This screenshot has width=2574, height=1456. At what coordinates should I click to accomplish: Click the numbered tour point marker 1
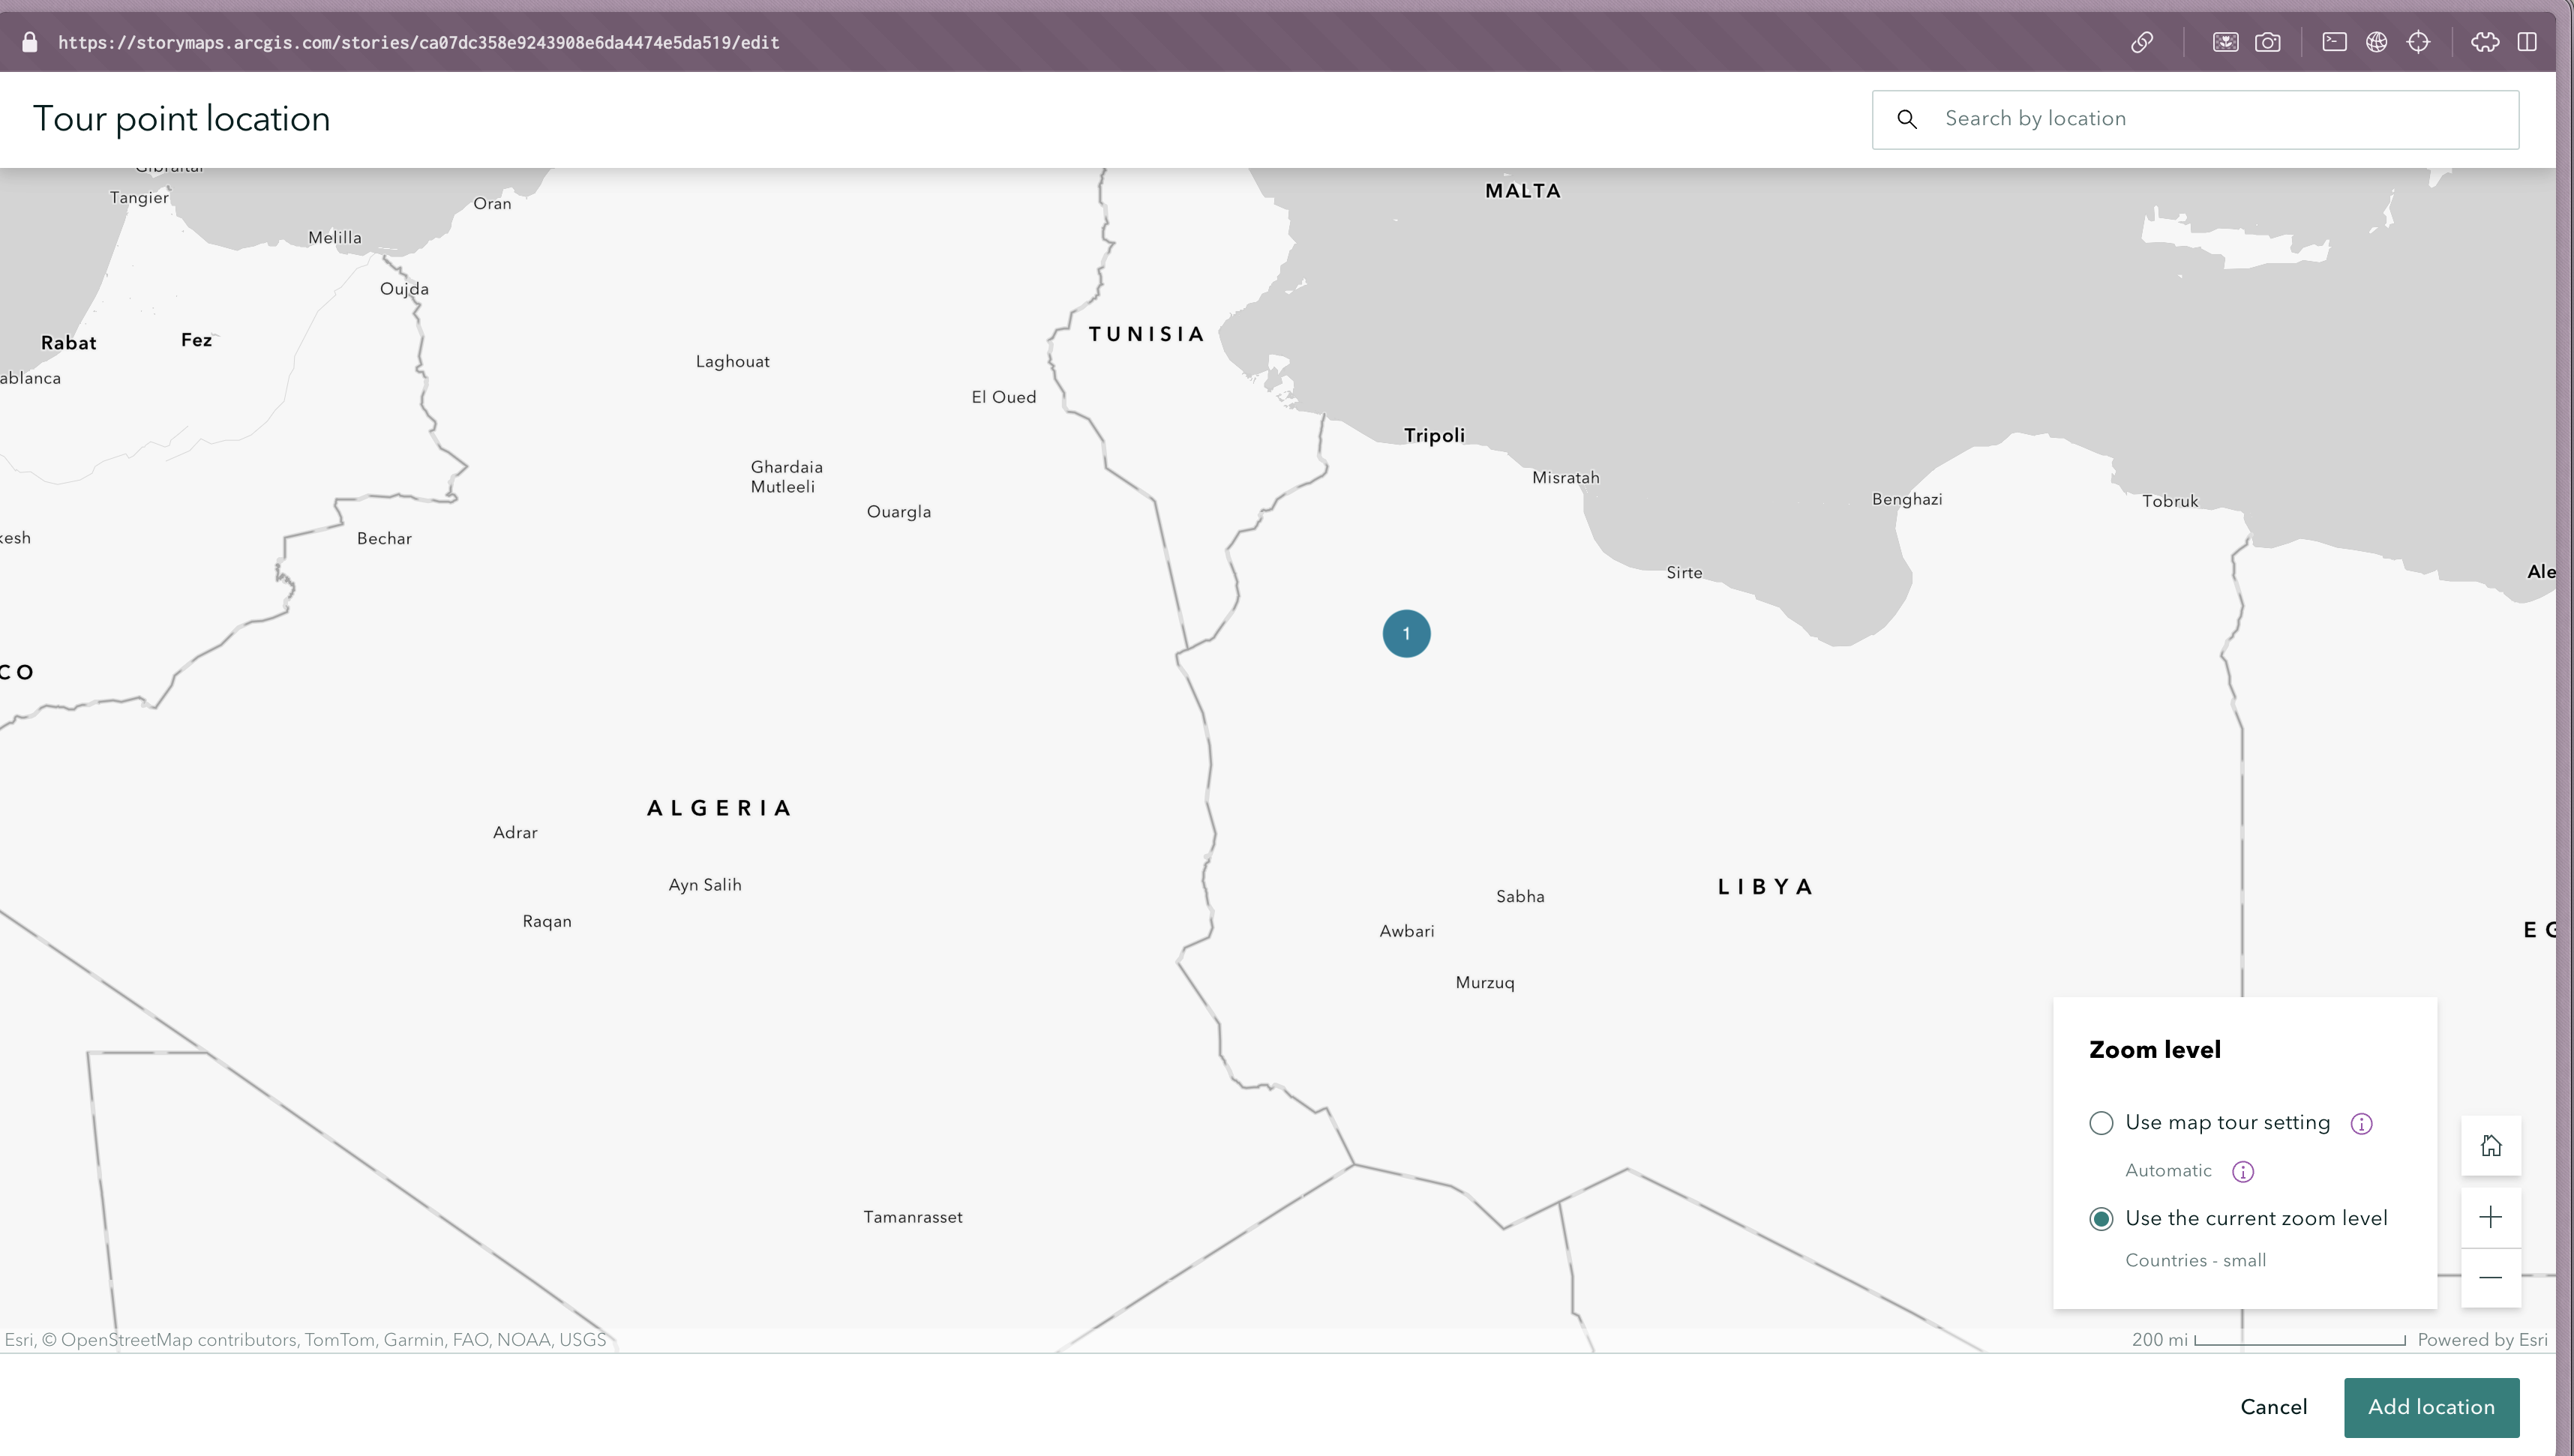(1406, 634)
